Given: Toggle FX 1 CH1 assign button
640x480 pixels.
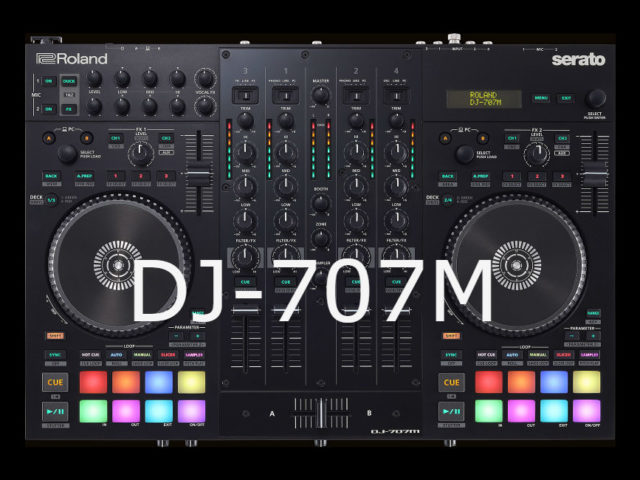Looking at the screenshot, I should tap(116, 138).
